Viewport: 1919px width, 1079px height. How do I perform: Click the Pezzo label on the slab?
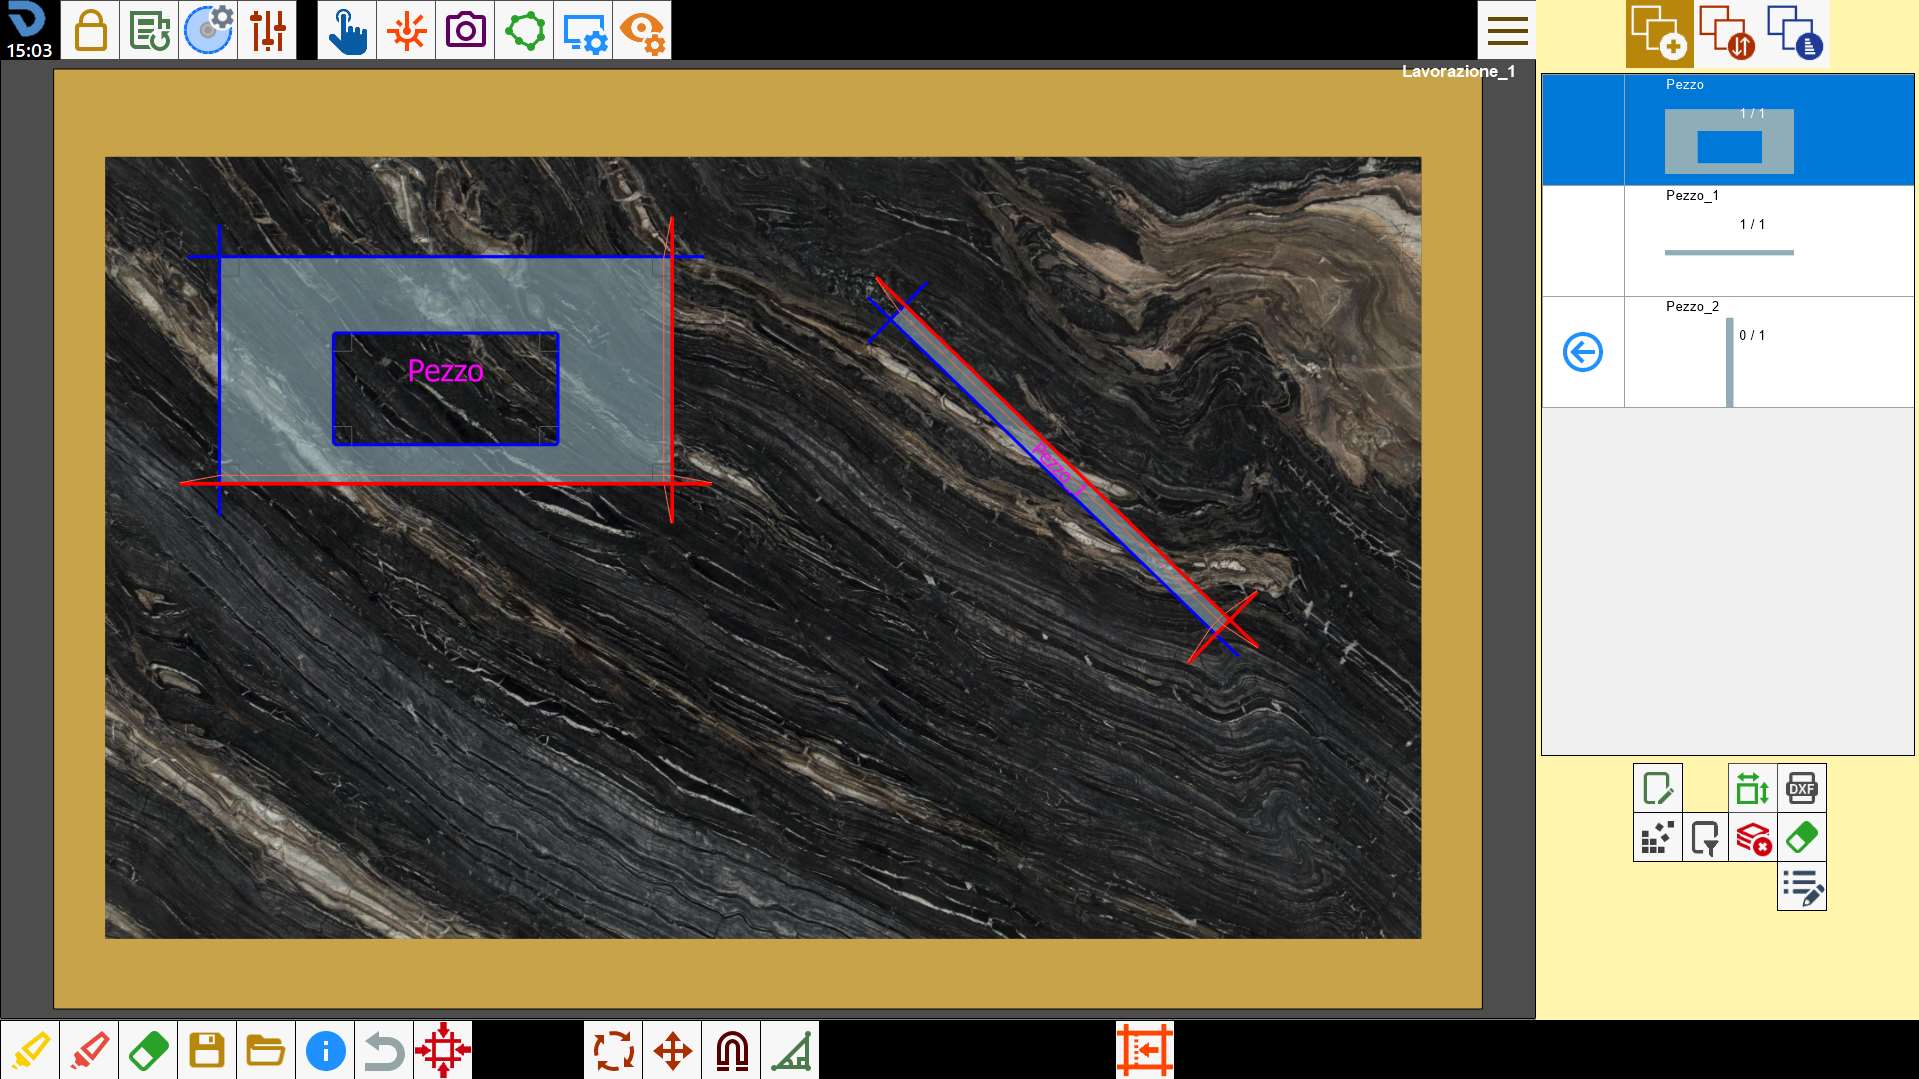pos(446,371)
